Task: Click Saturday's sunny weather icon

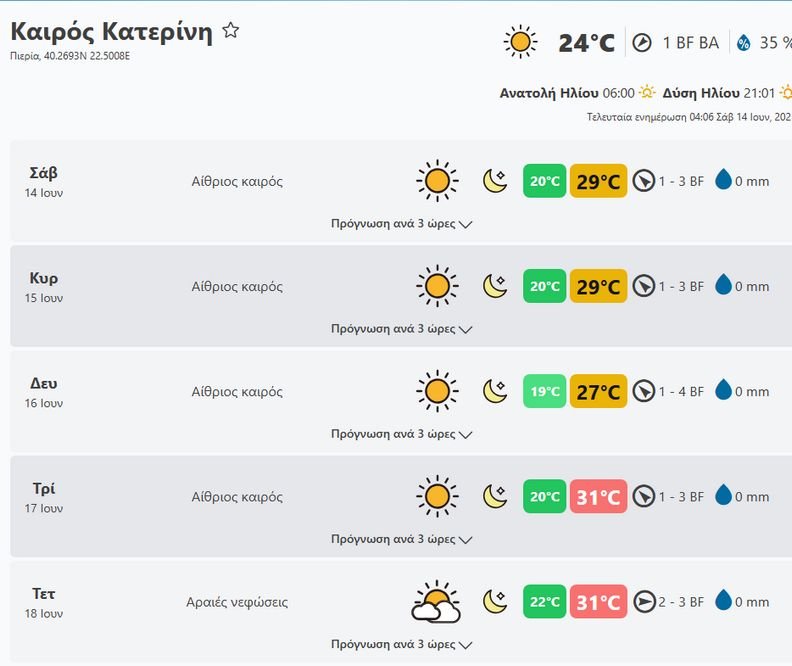Action: 437,181
